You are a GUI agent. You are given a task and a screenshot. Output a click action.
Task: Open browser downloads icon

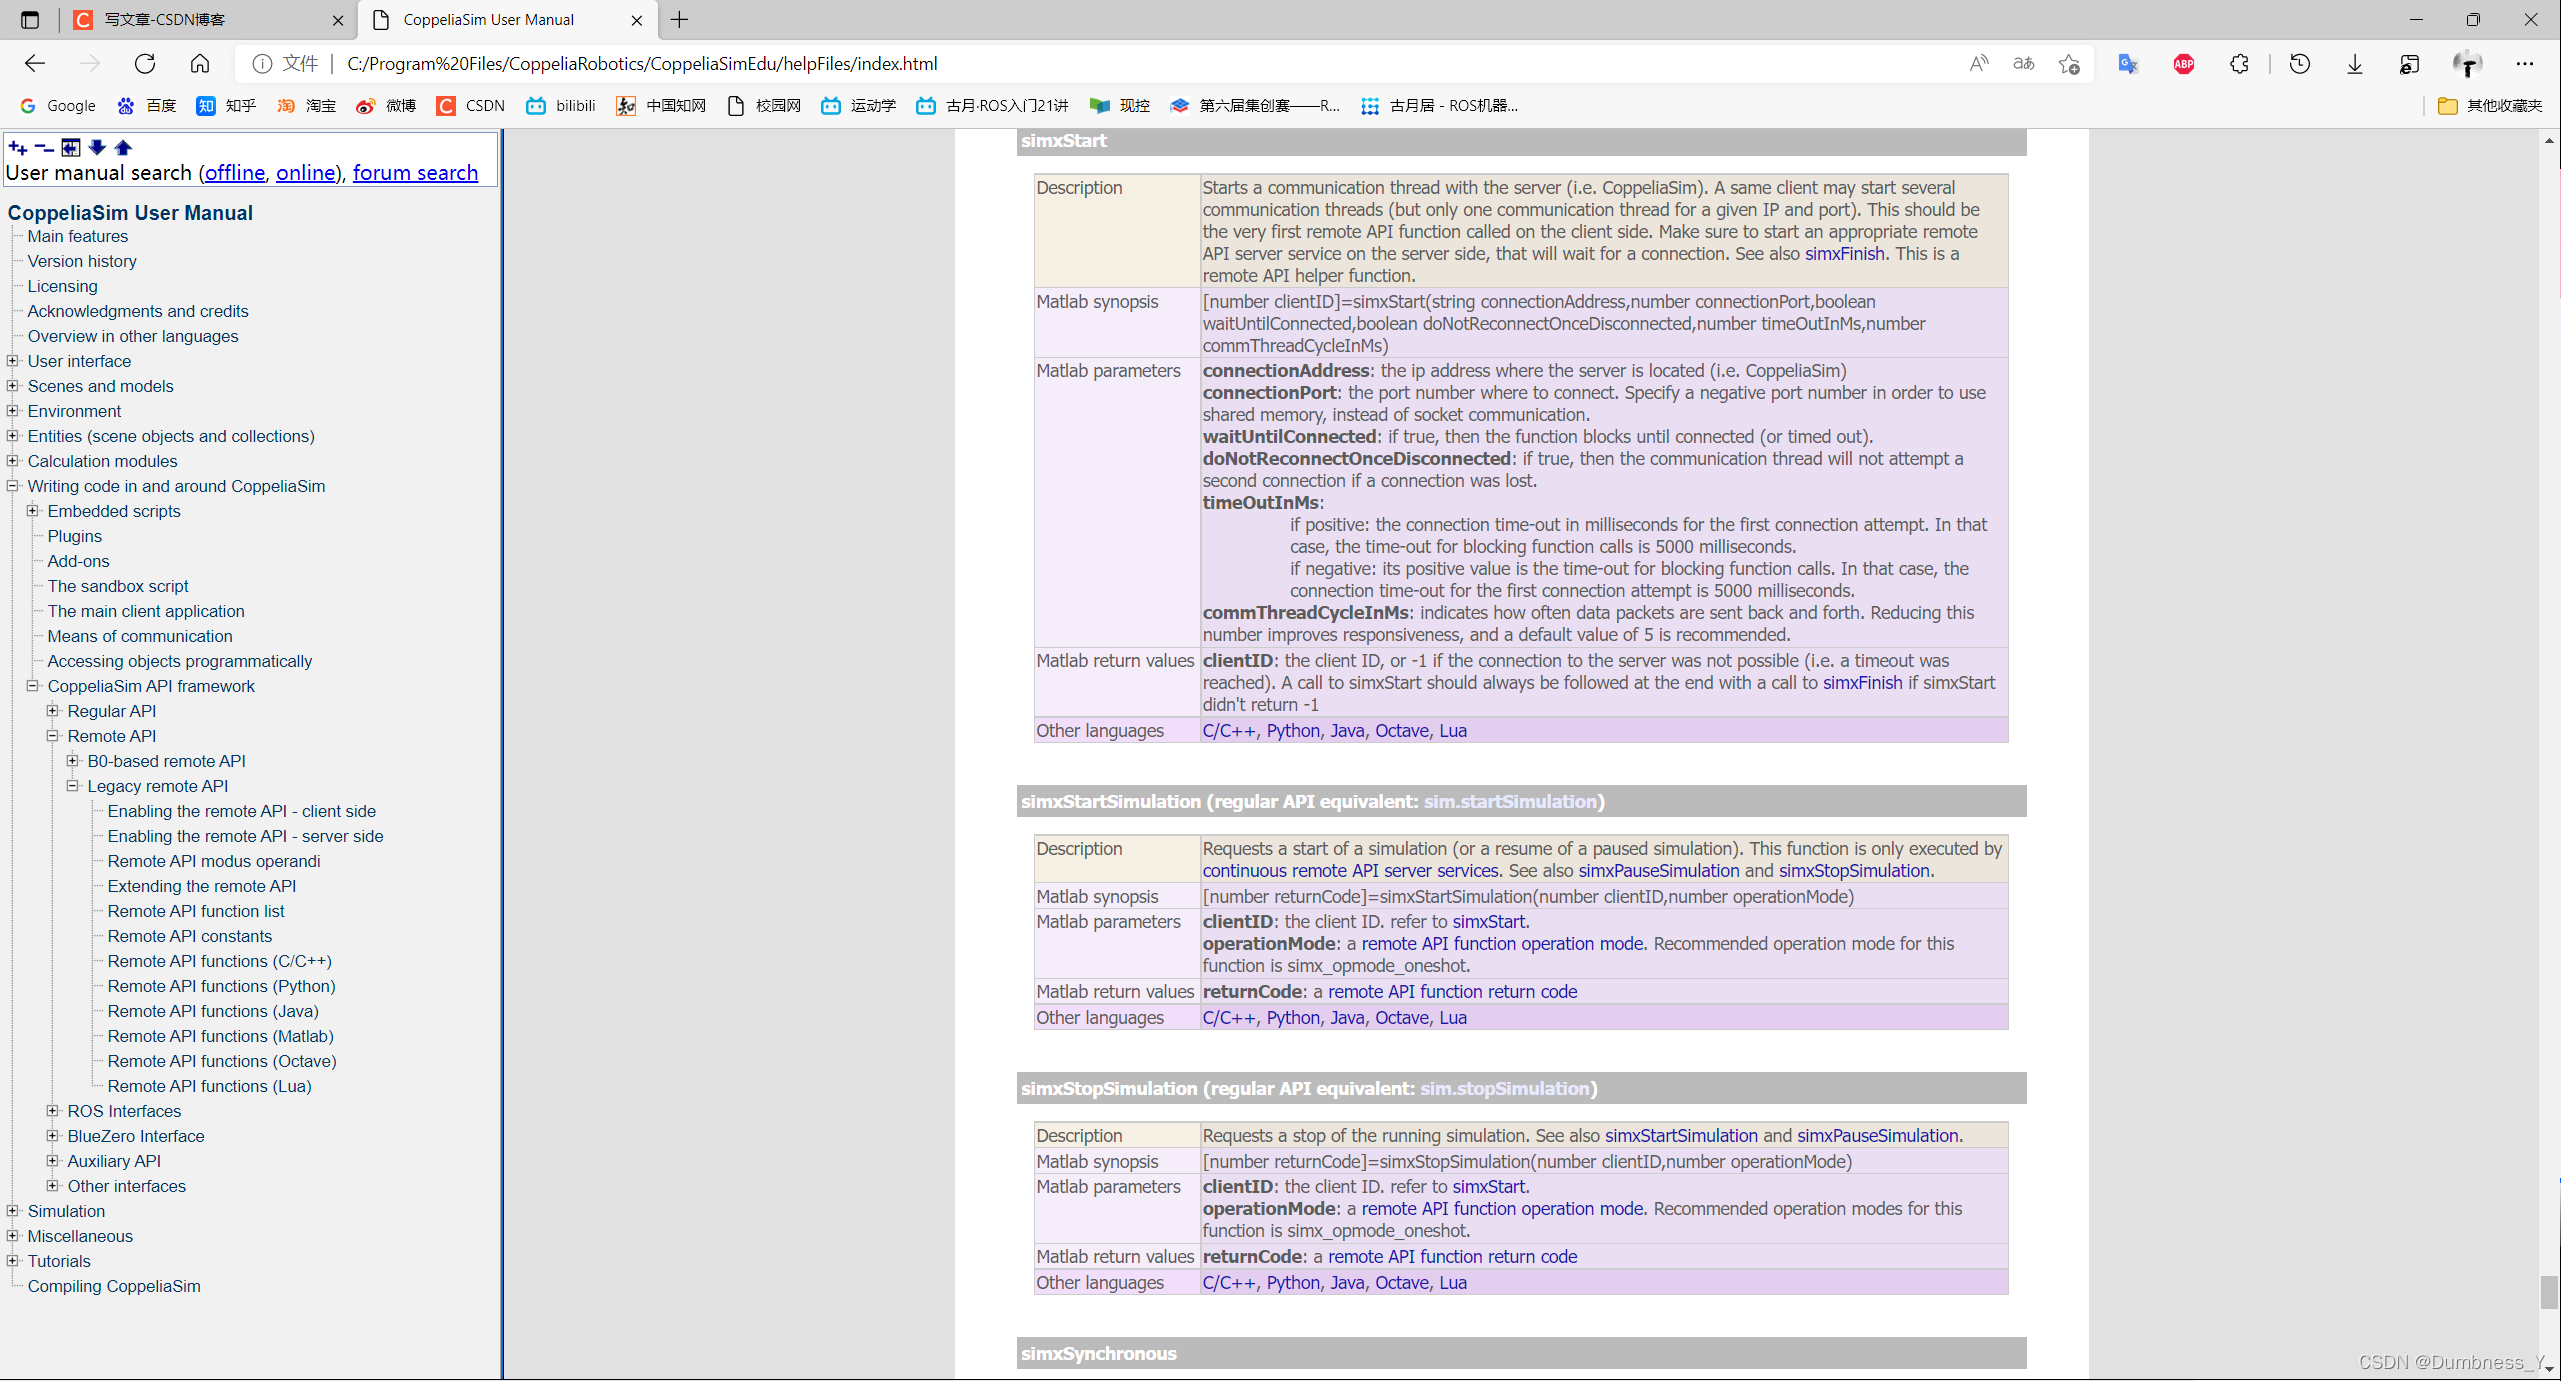pos(2354,64)
